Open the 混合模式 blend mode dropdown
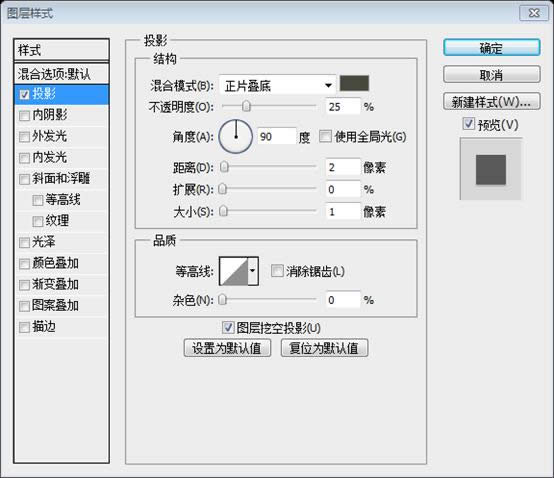 277,85
